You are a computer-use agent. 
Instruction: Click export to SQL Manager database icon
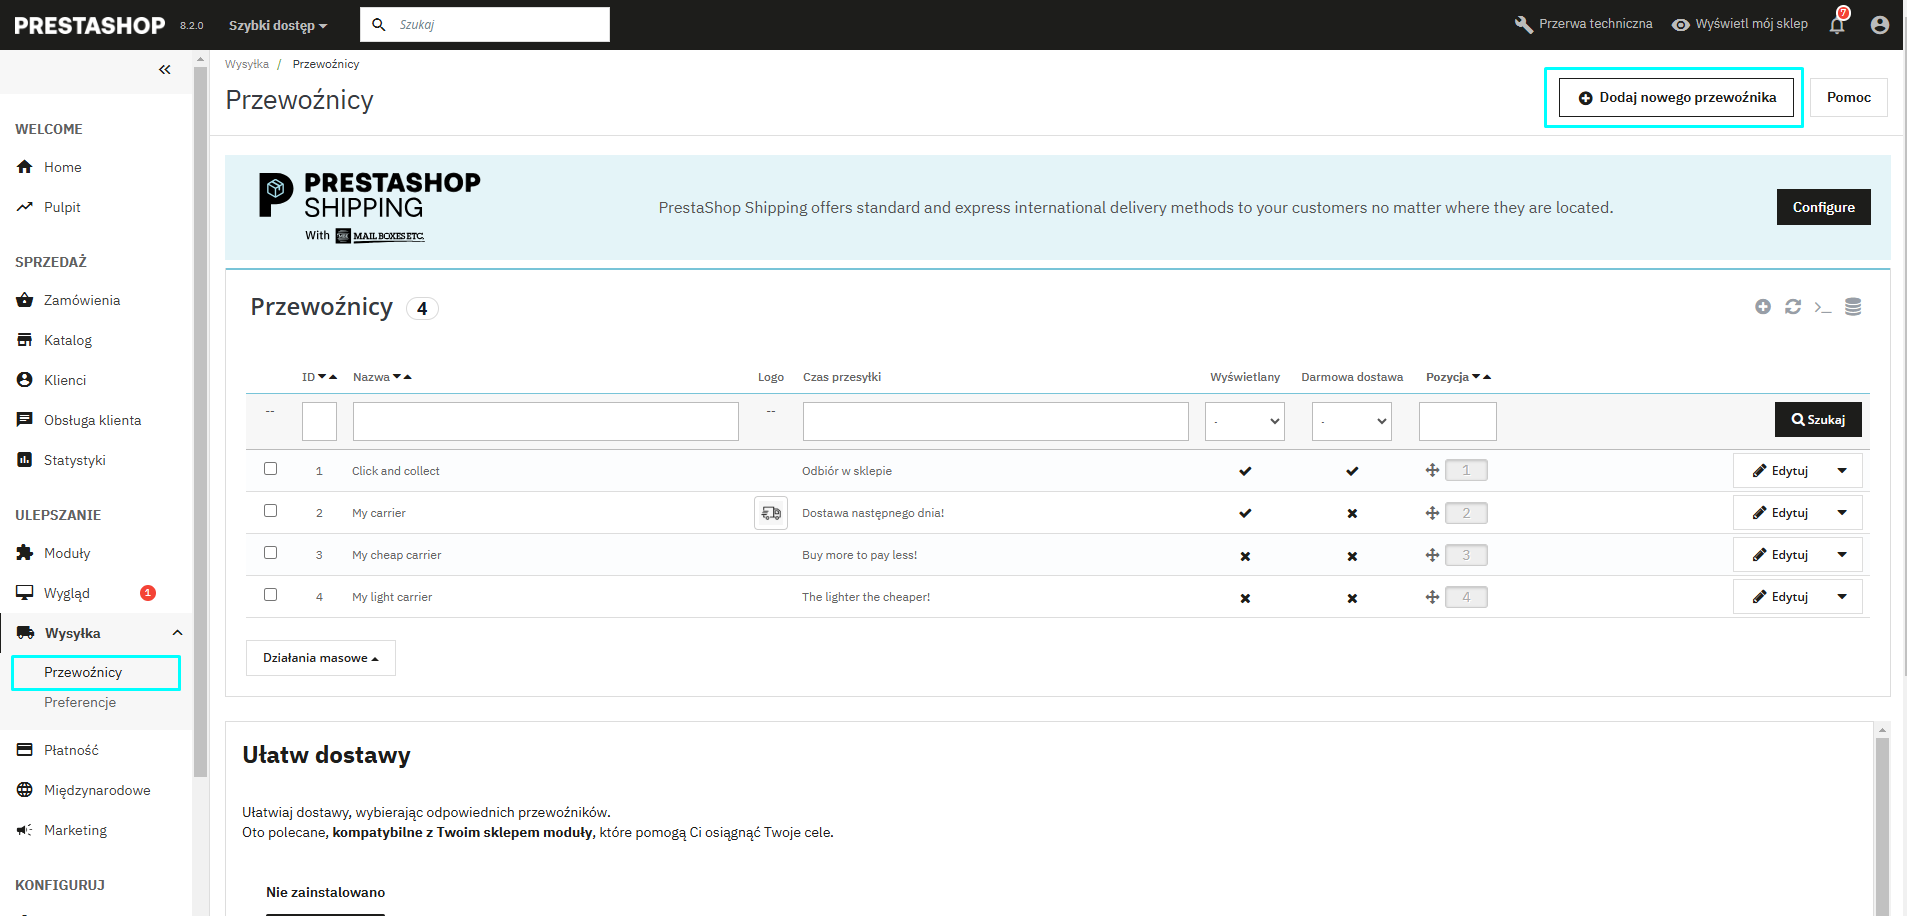(1853, 307)
